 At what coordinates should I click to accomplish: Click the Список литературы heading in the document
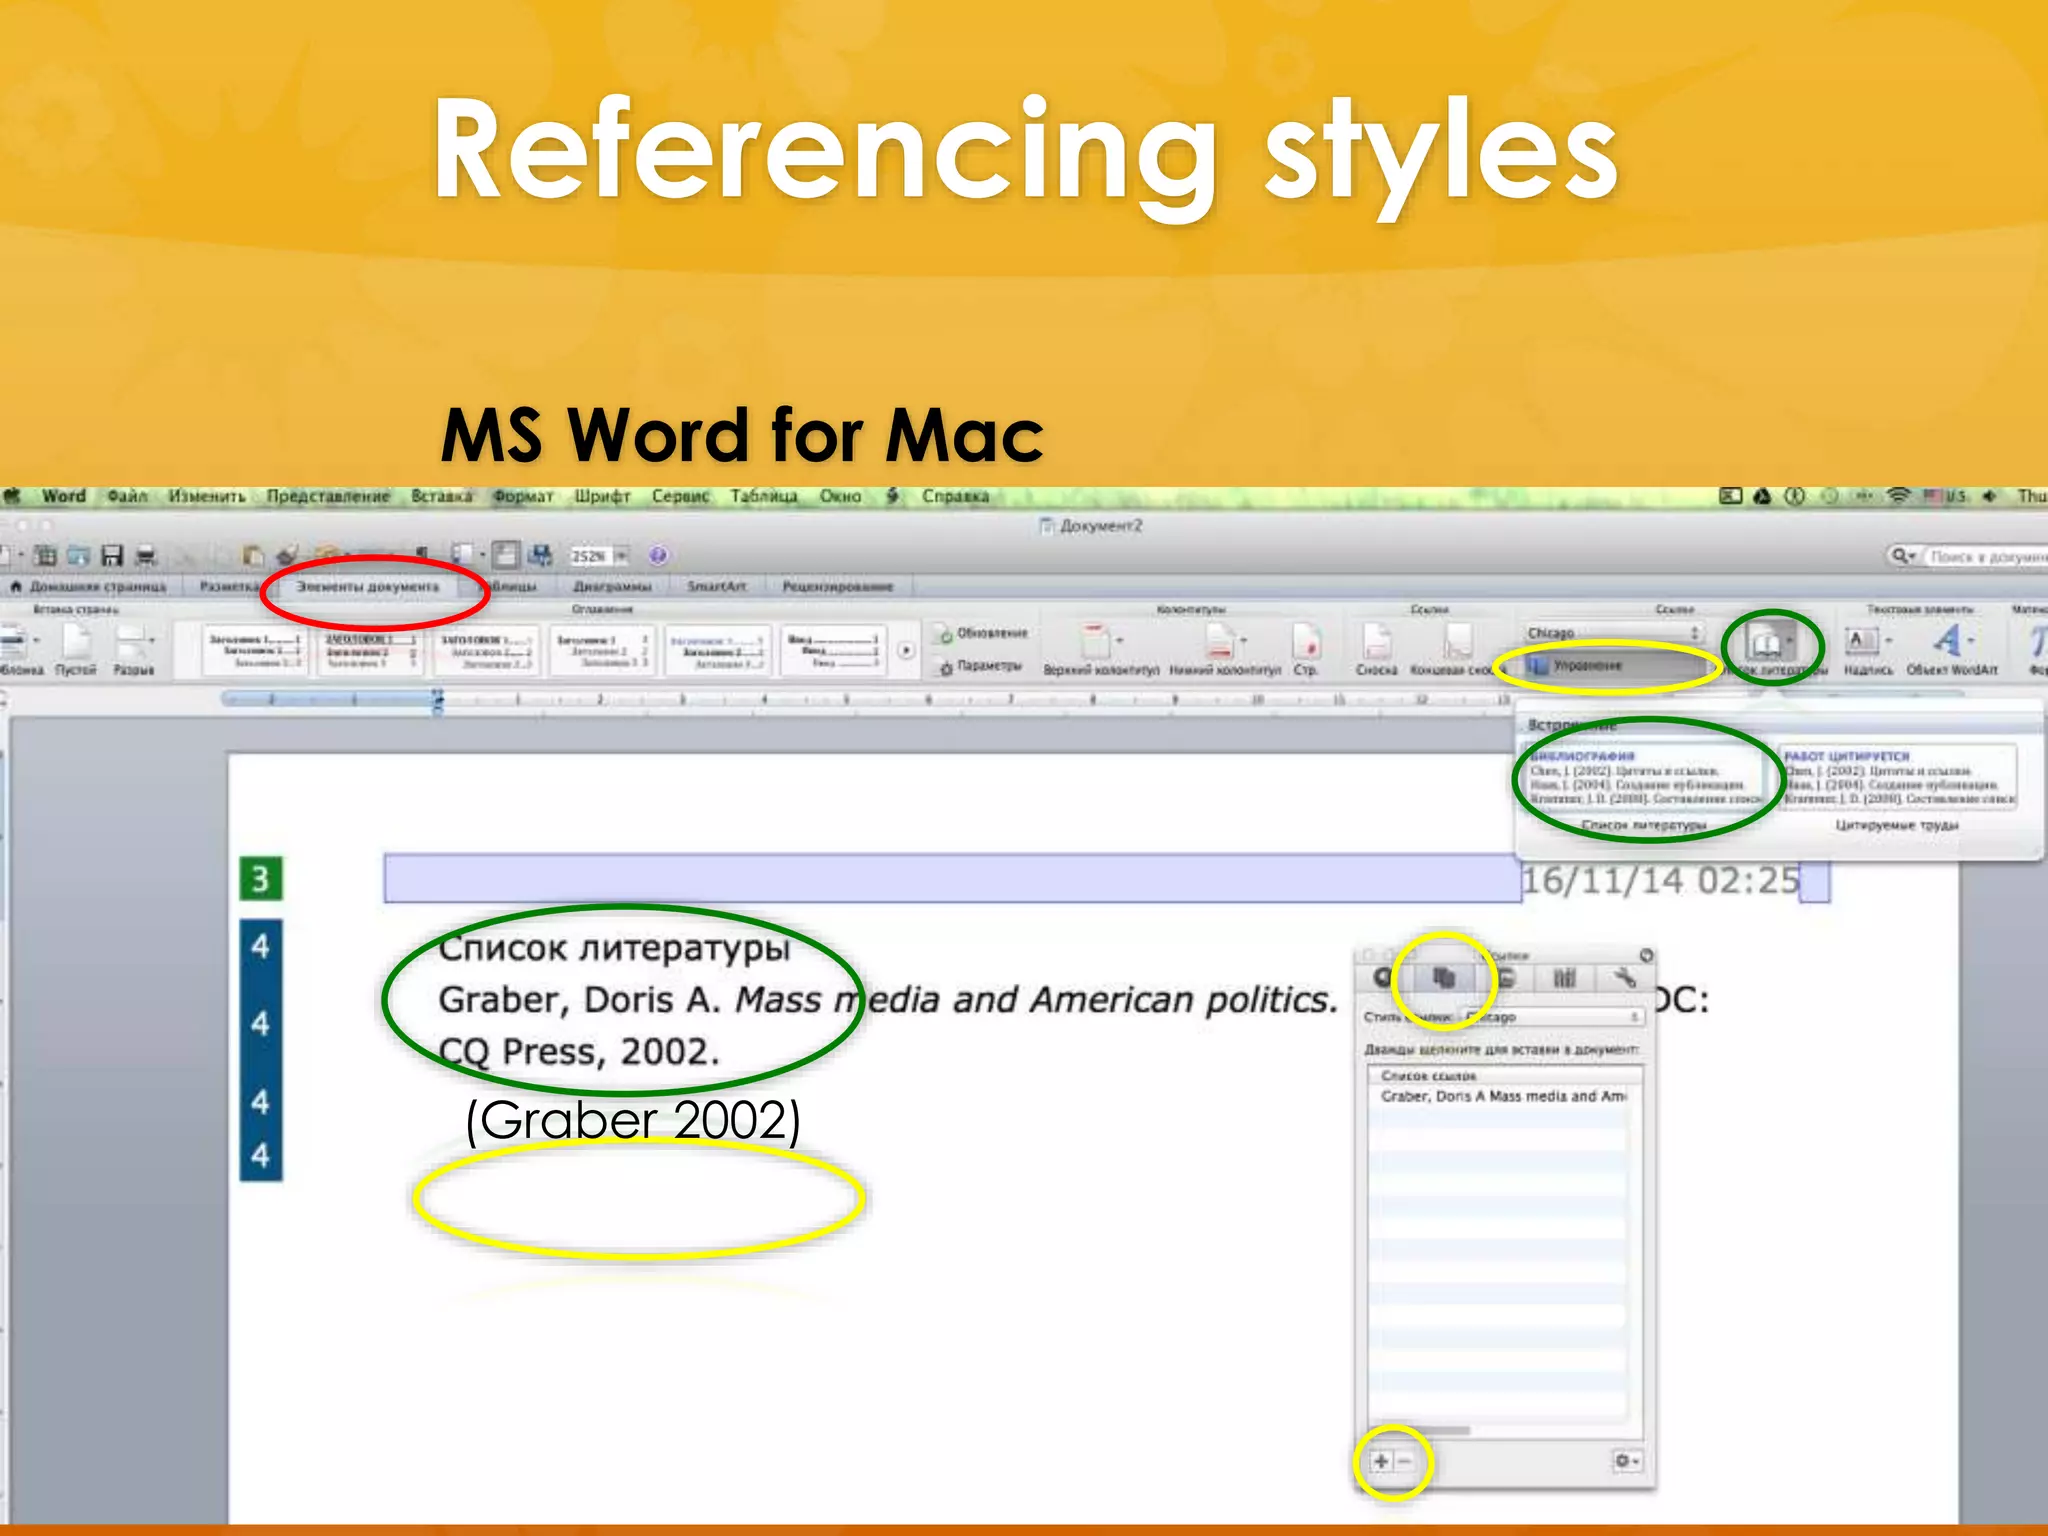point(614,947)
